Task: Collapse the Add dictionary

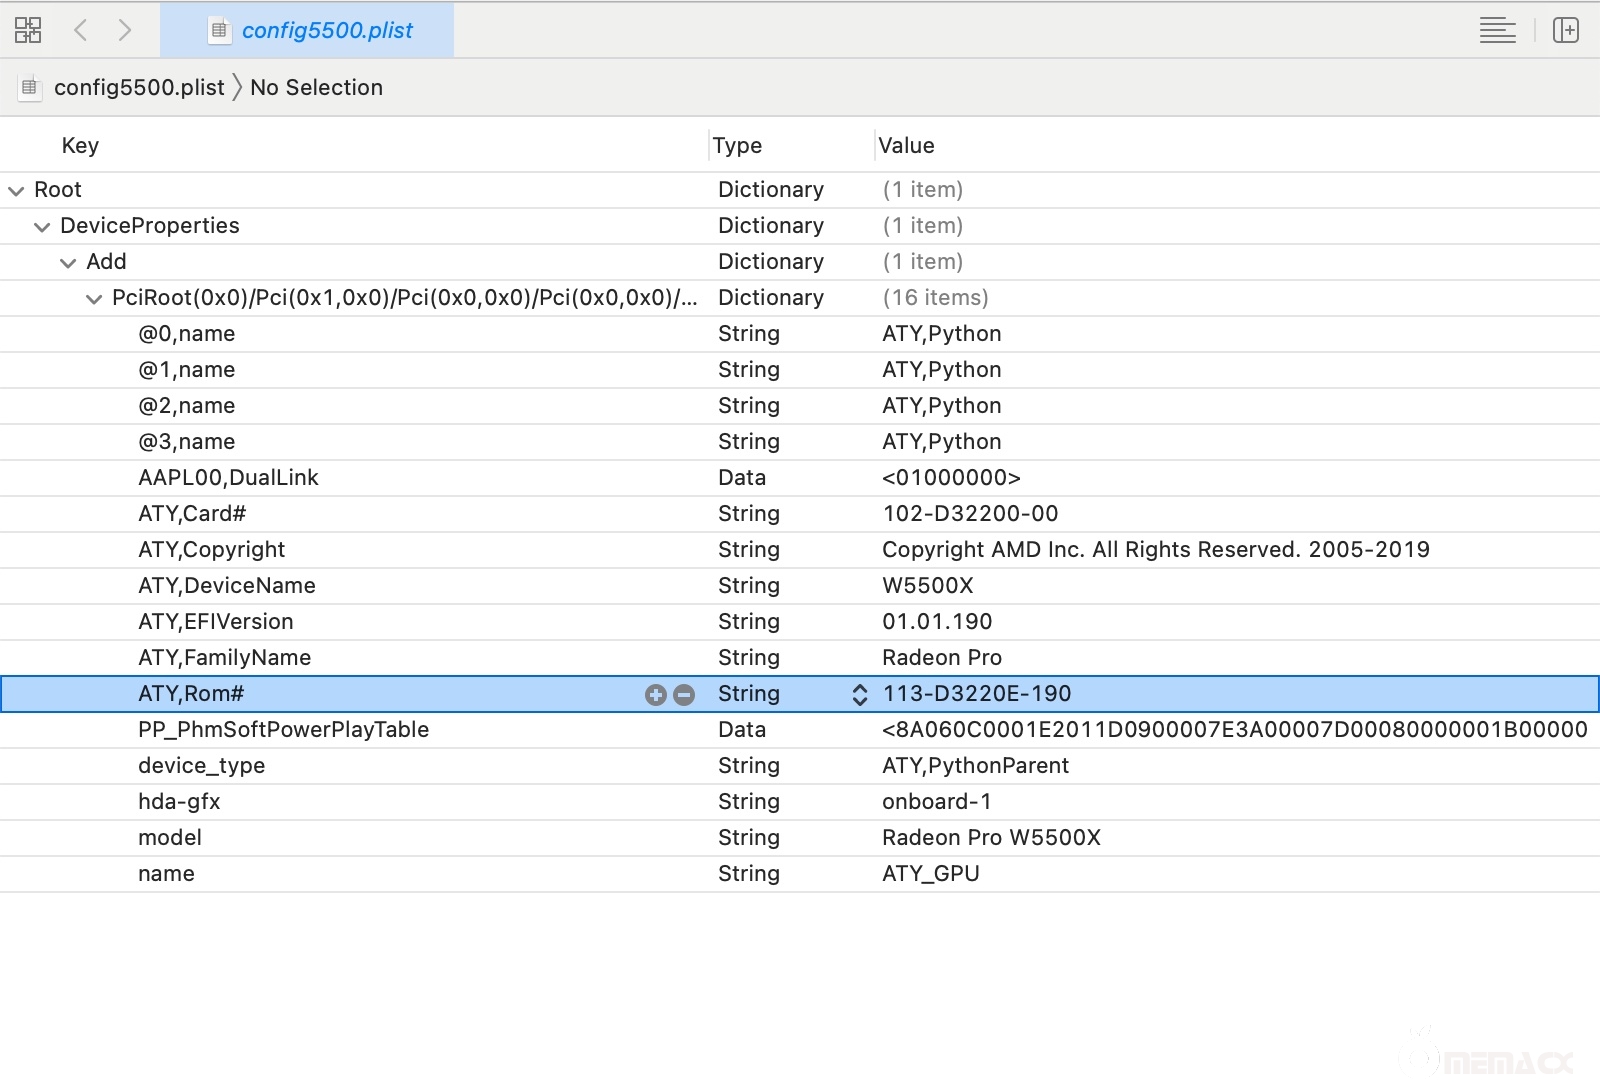Action: click(x=68, y=263)
